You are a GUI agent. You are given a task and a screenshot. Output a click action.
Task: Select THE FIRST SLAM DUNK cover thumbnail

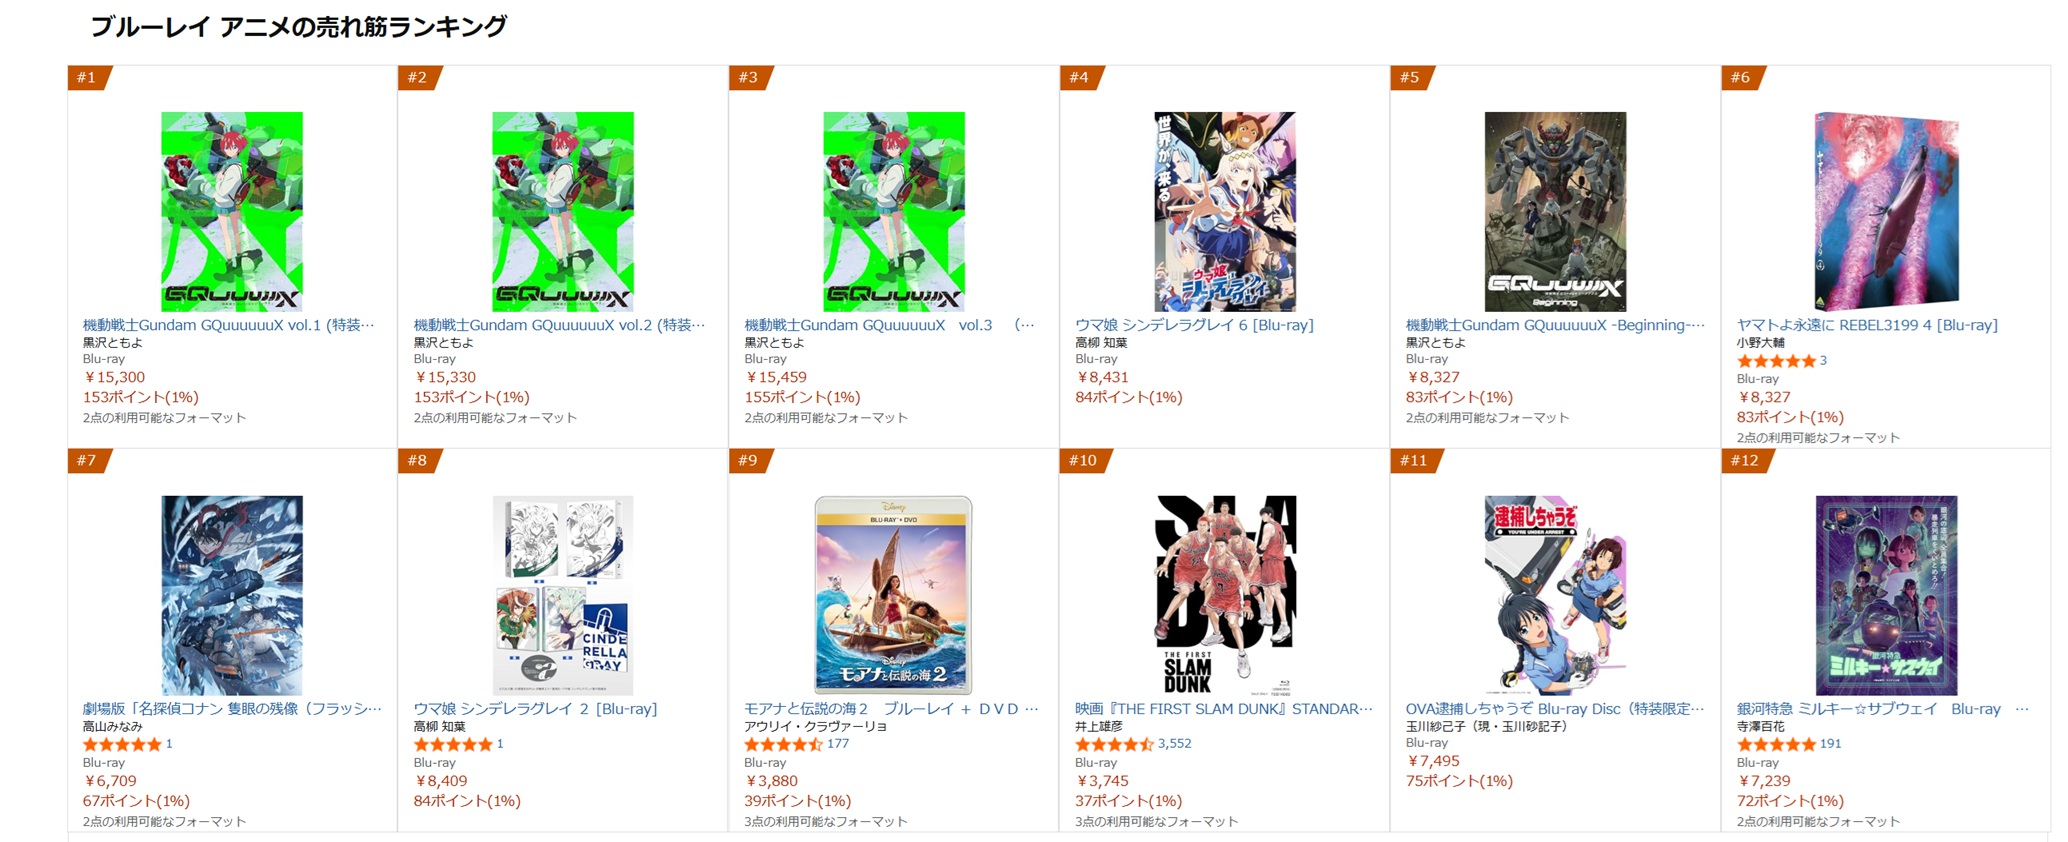[1225, 595]
